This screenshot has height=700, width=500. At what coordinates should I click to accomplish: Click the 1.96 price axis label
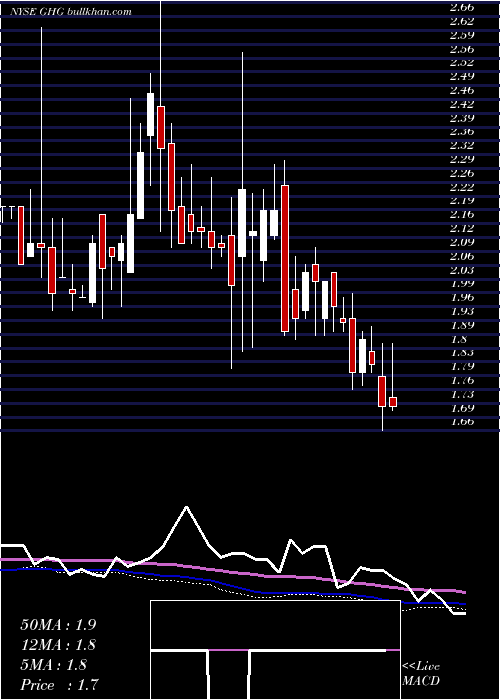click(x=461, y=298)
